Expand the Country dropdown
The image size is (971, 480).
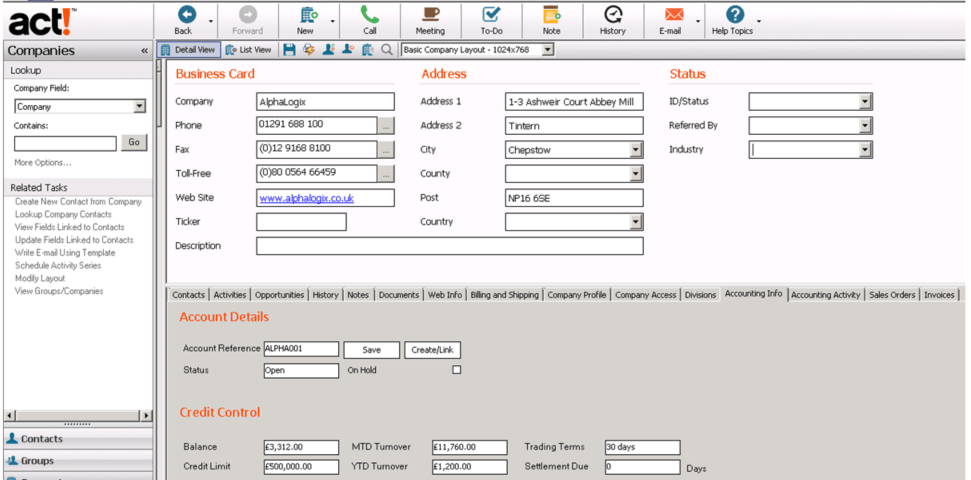pyautogui.click(x=636, y=222)
